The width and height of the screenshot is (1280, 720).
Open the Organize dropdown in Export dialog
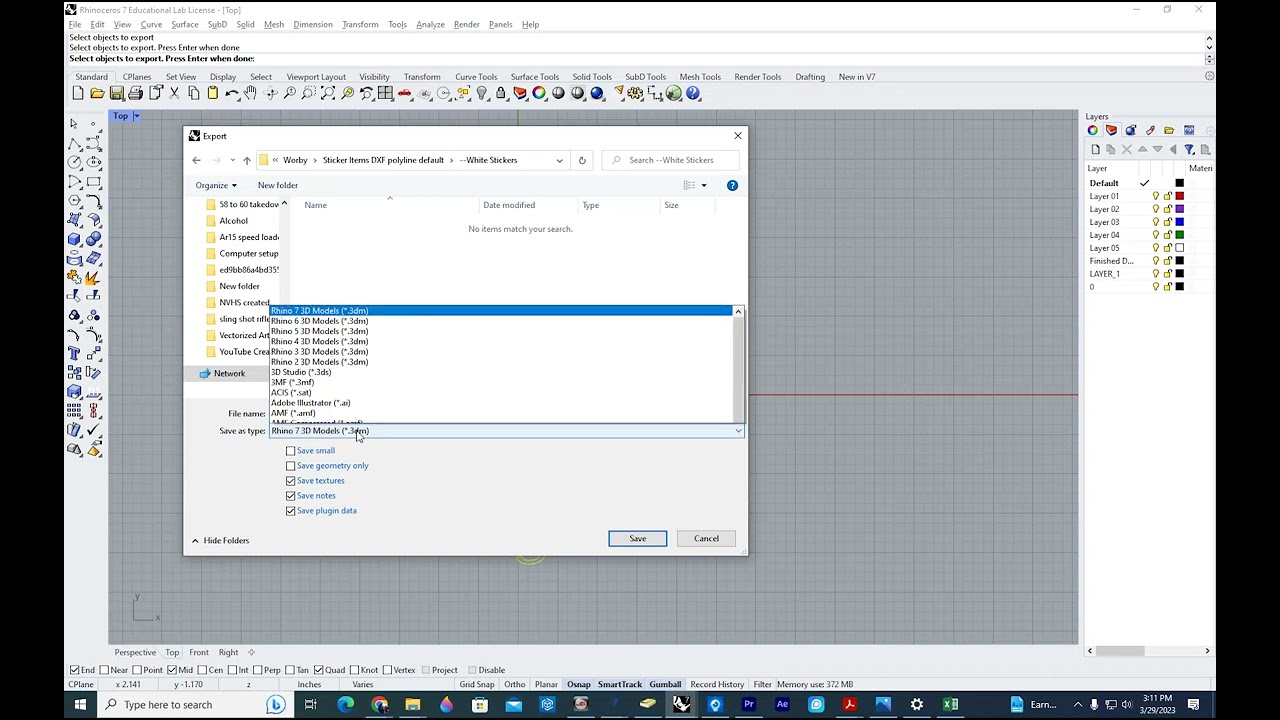tap(216, 185)
